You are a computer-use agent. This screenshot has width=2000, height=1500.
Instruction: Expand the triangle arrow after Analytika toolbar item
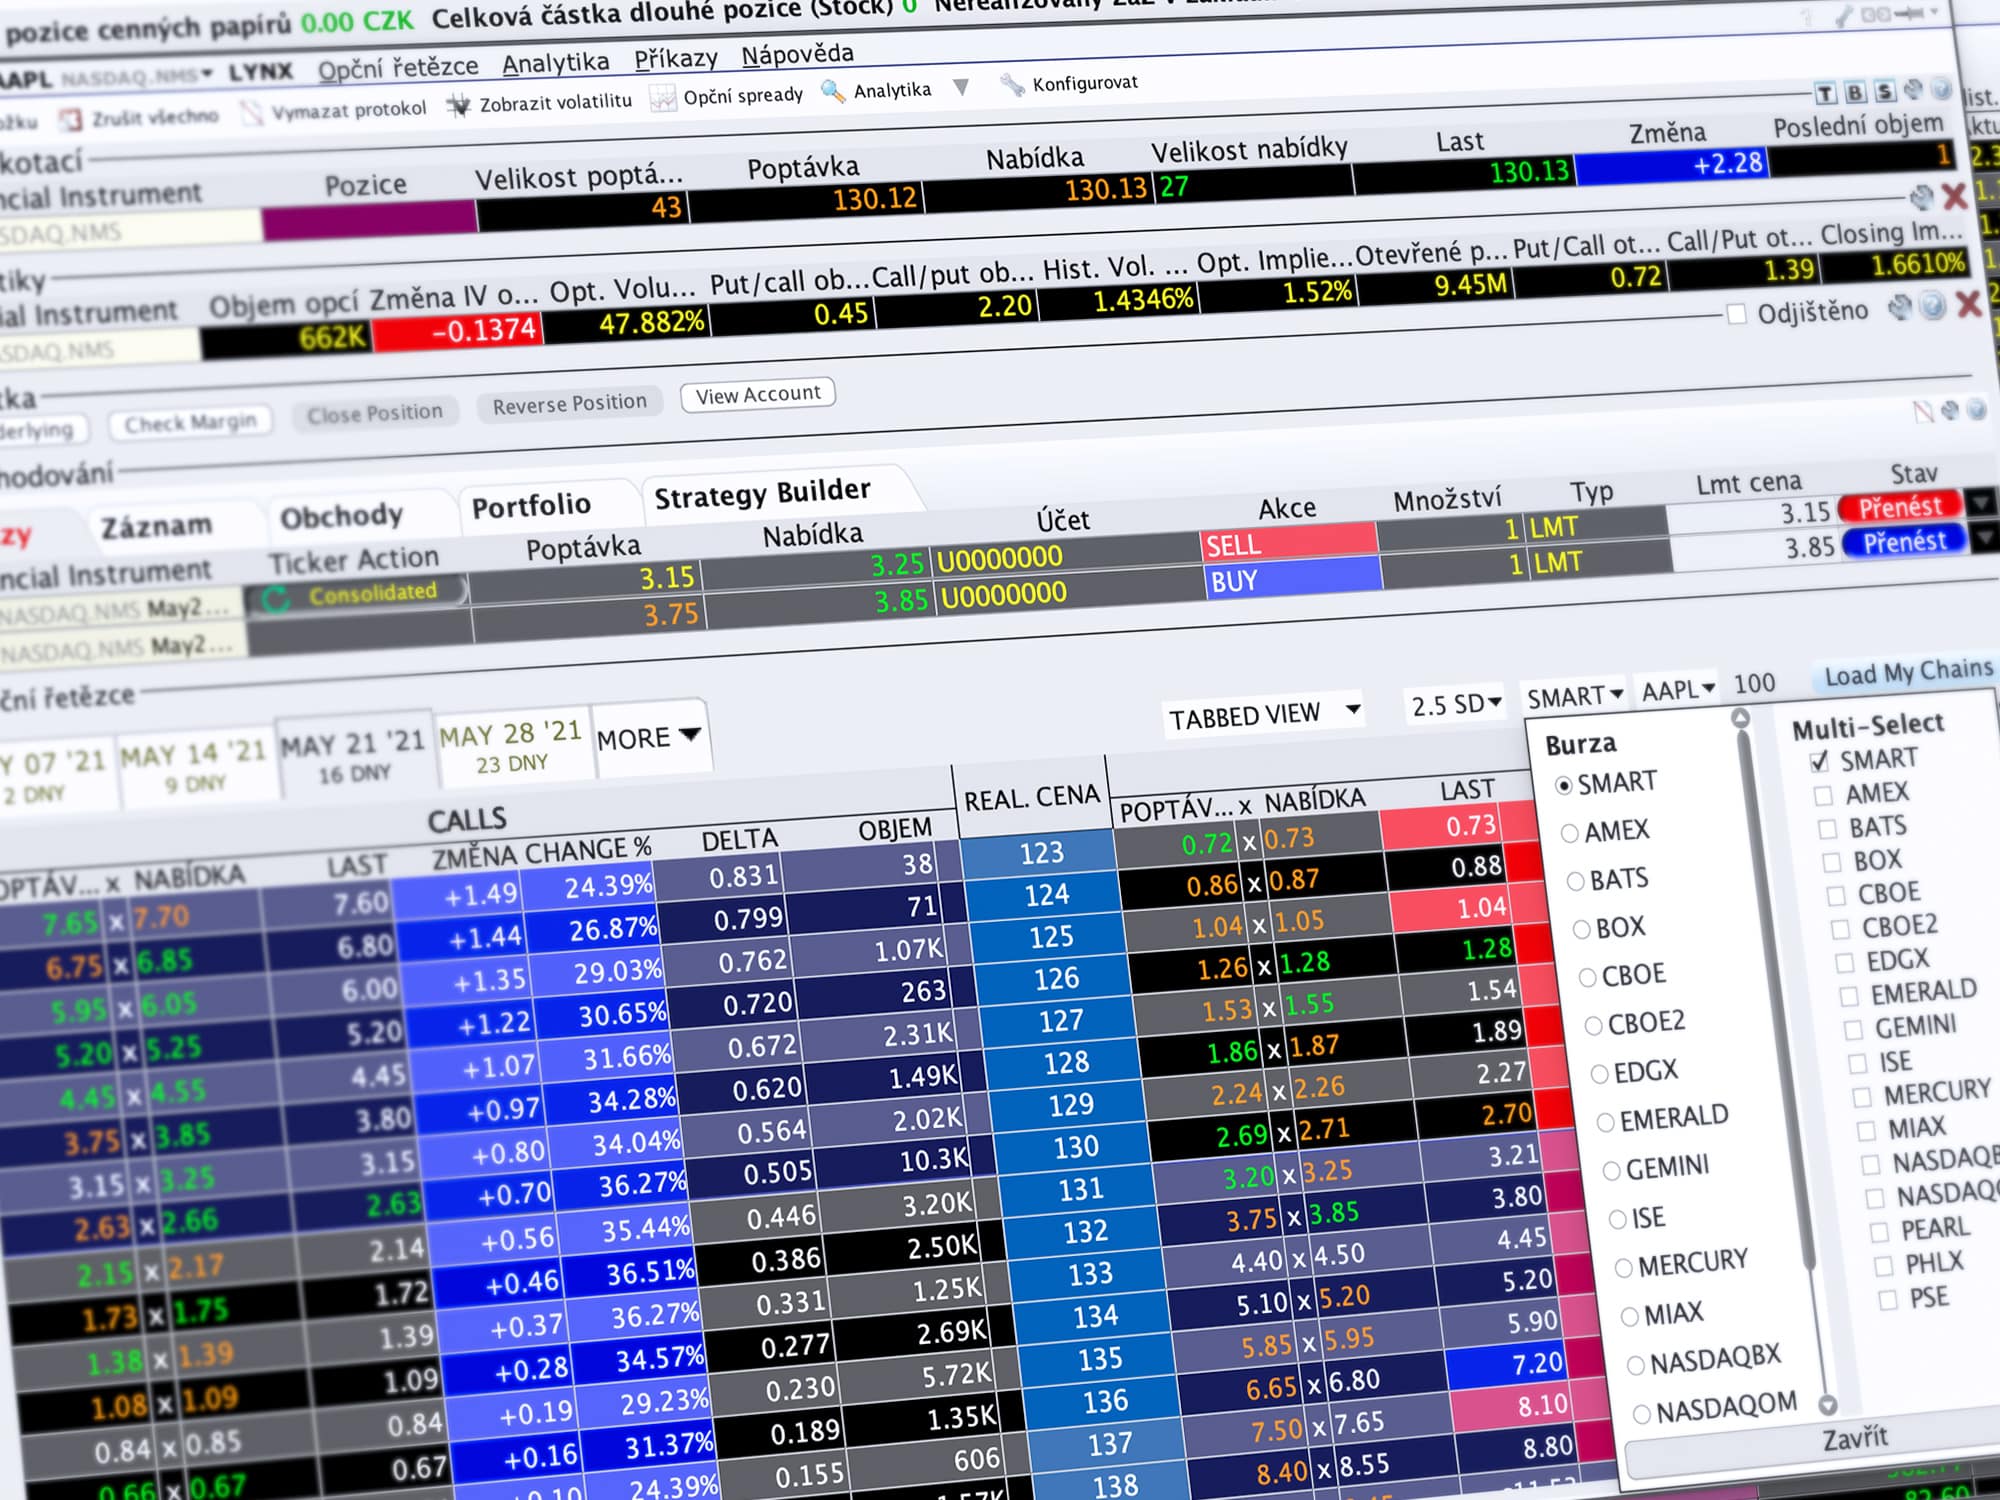pos(961,87)
